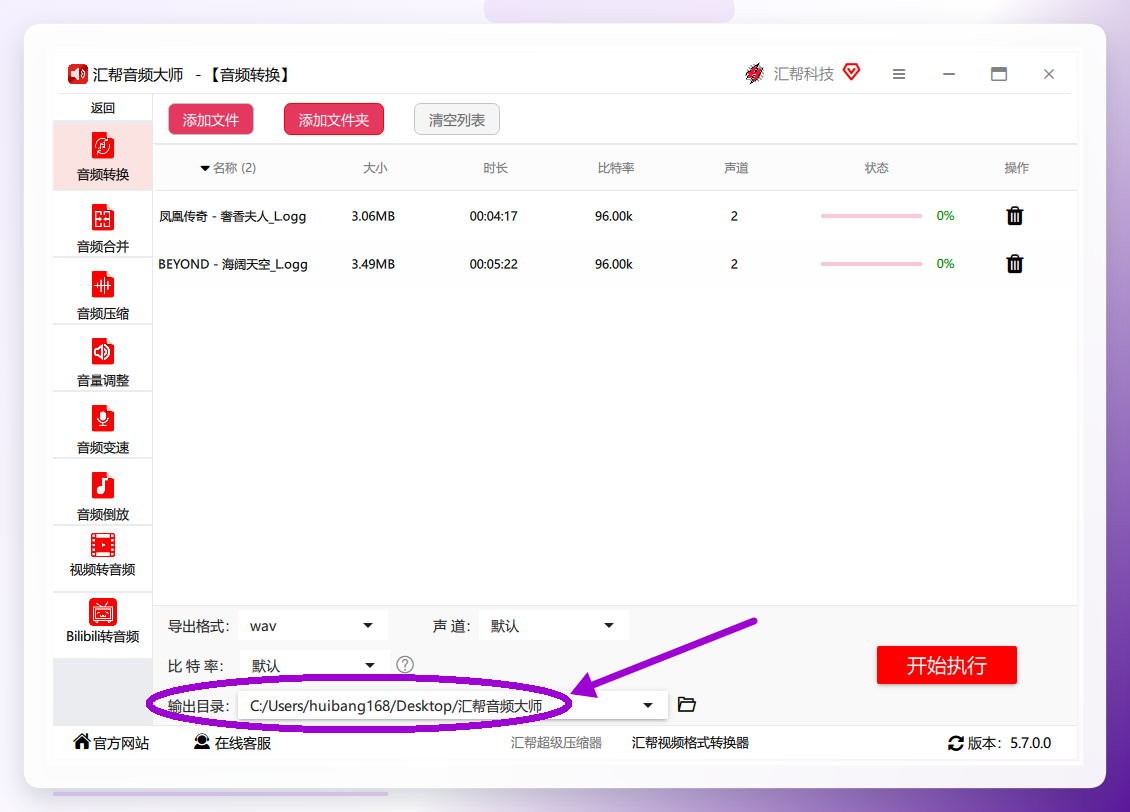Sort list by the 名称 column header

(x=228, y=168)
